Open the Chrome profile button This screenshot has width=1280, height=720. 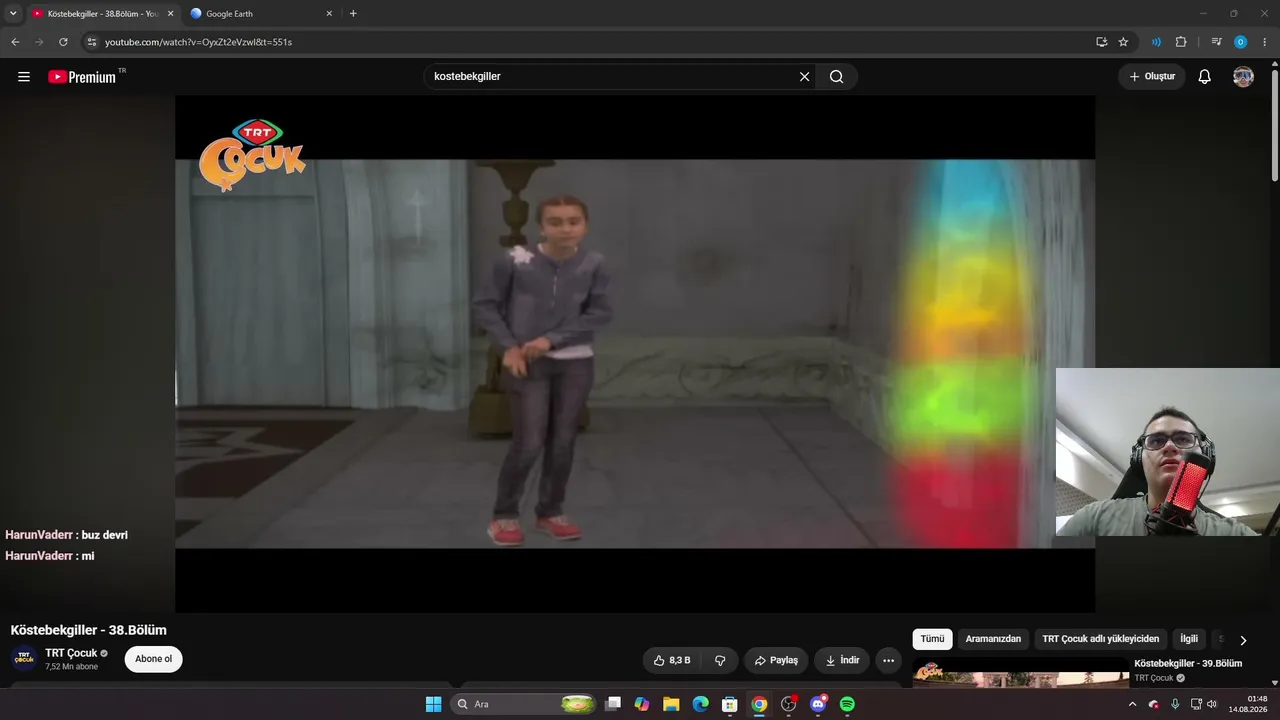click(1241, 42)
